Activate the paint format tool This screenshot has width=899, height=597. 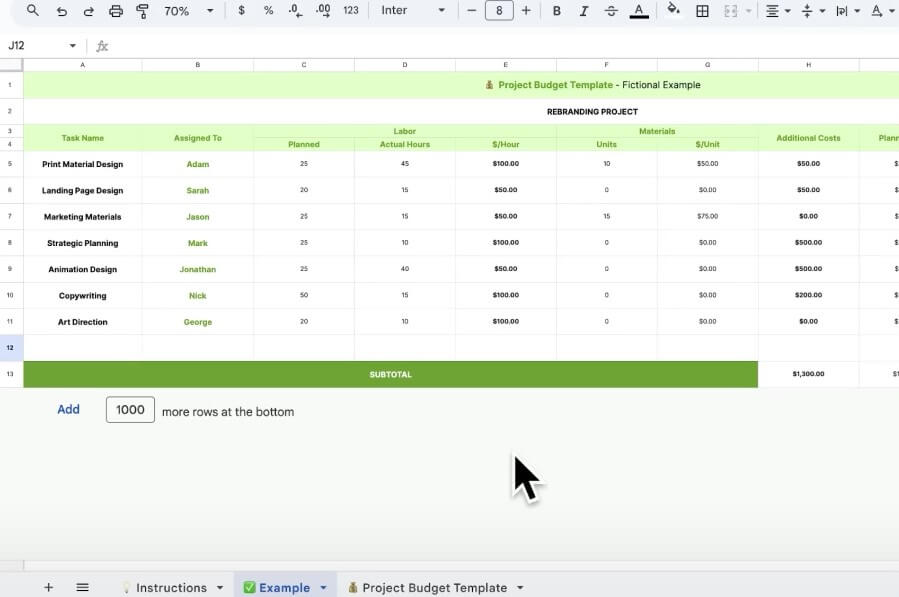click(x=142, y=11)
